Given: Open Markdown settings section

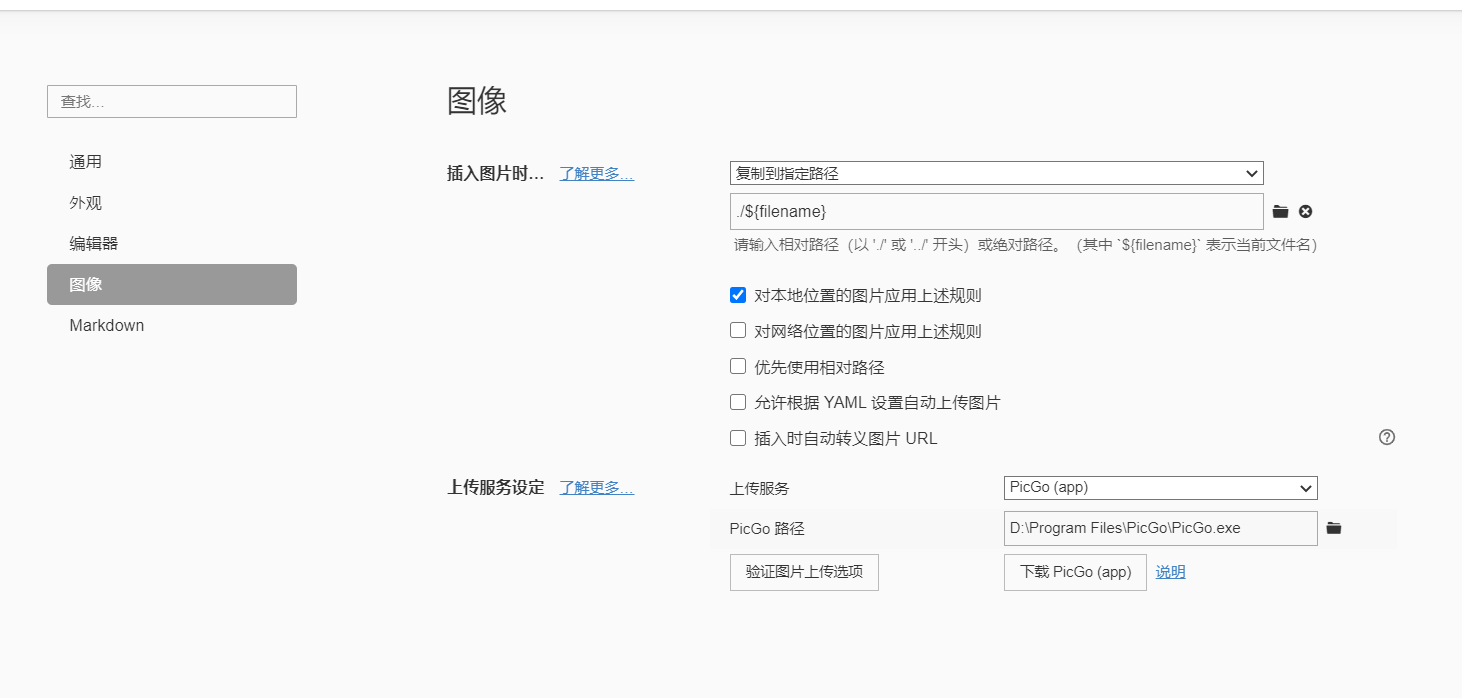Looking at the screenshot, I should (x=172, y=325).
